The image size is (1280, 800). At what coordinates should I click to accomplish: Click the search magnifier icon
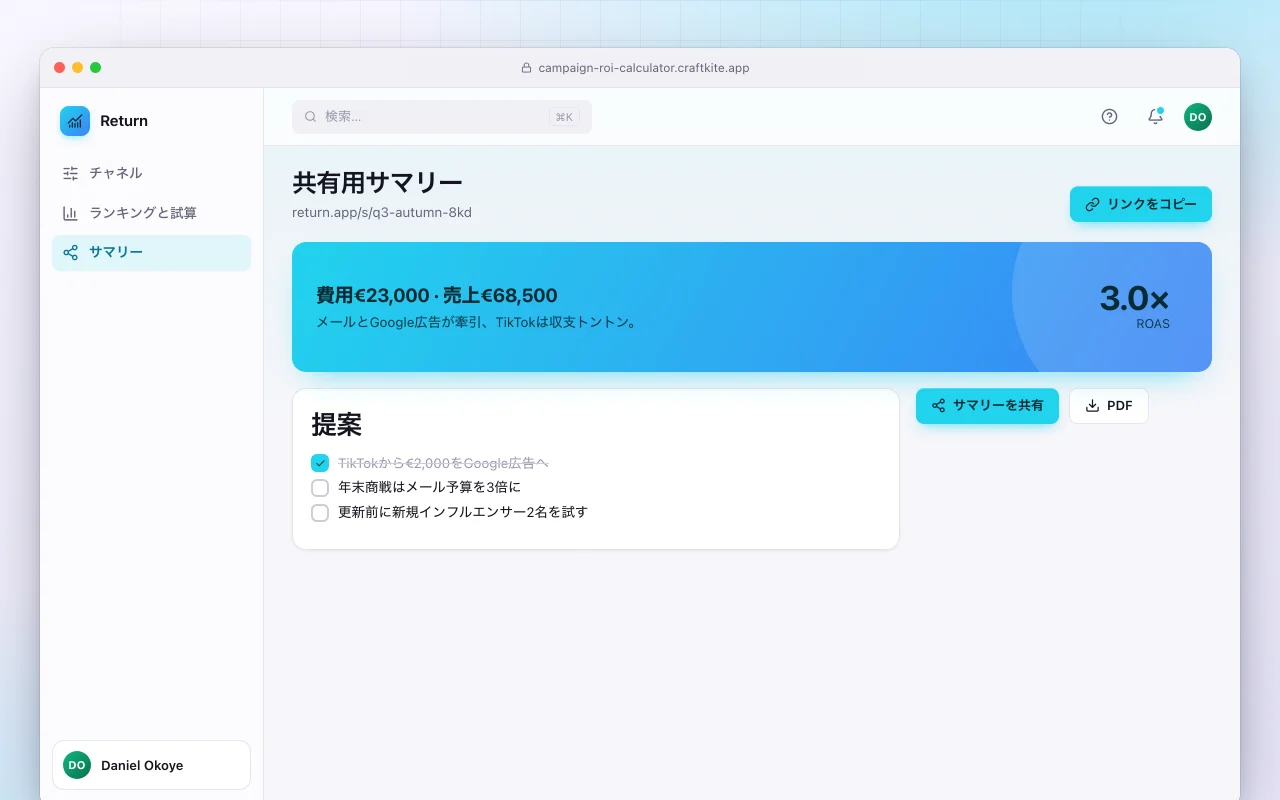tap(311, 117)
